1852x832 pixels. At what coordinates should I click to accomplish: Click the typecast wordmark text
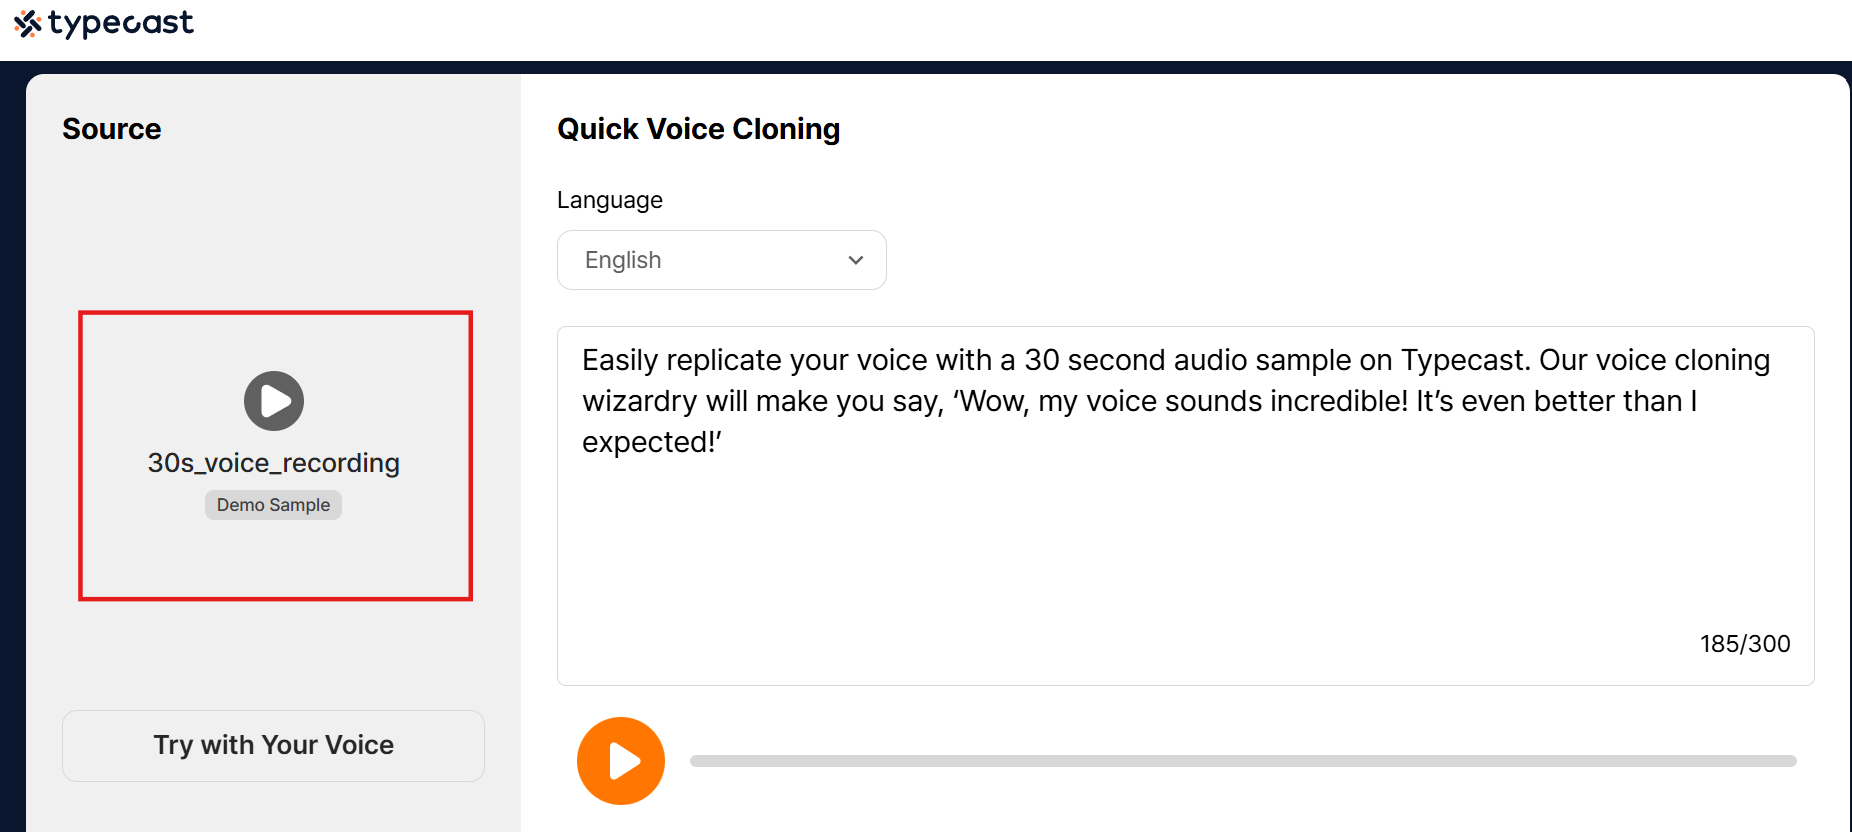121,23
